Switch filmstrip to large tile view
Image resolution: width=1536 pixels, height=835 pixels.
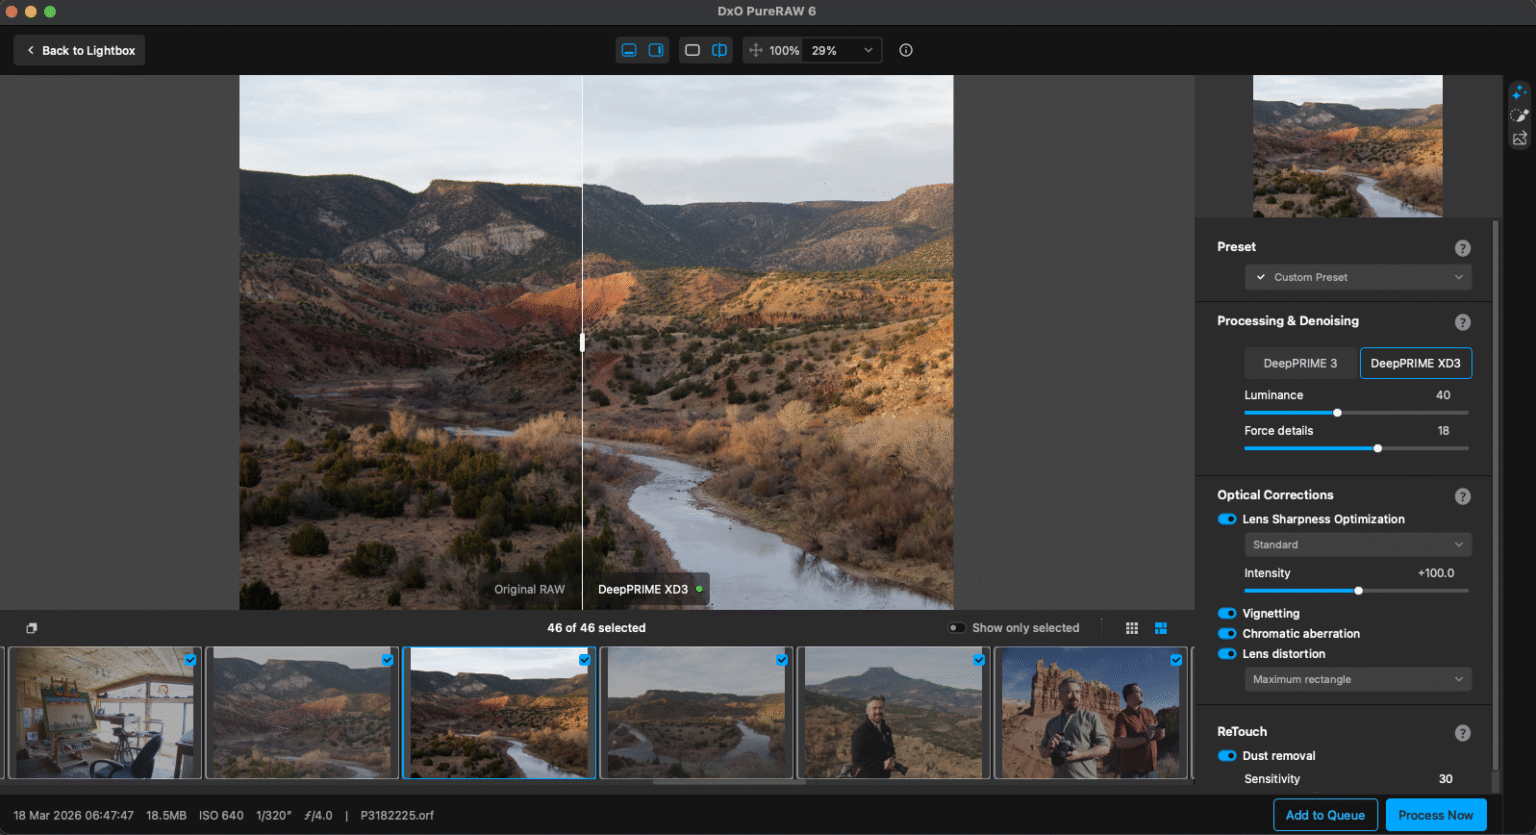point(1161,628)
